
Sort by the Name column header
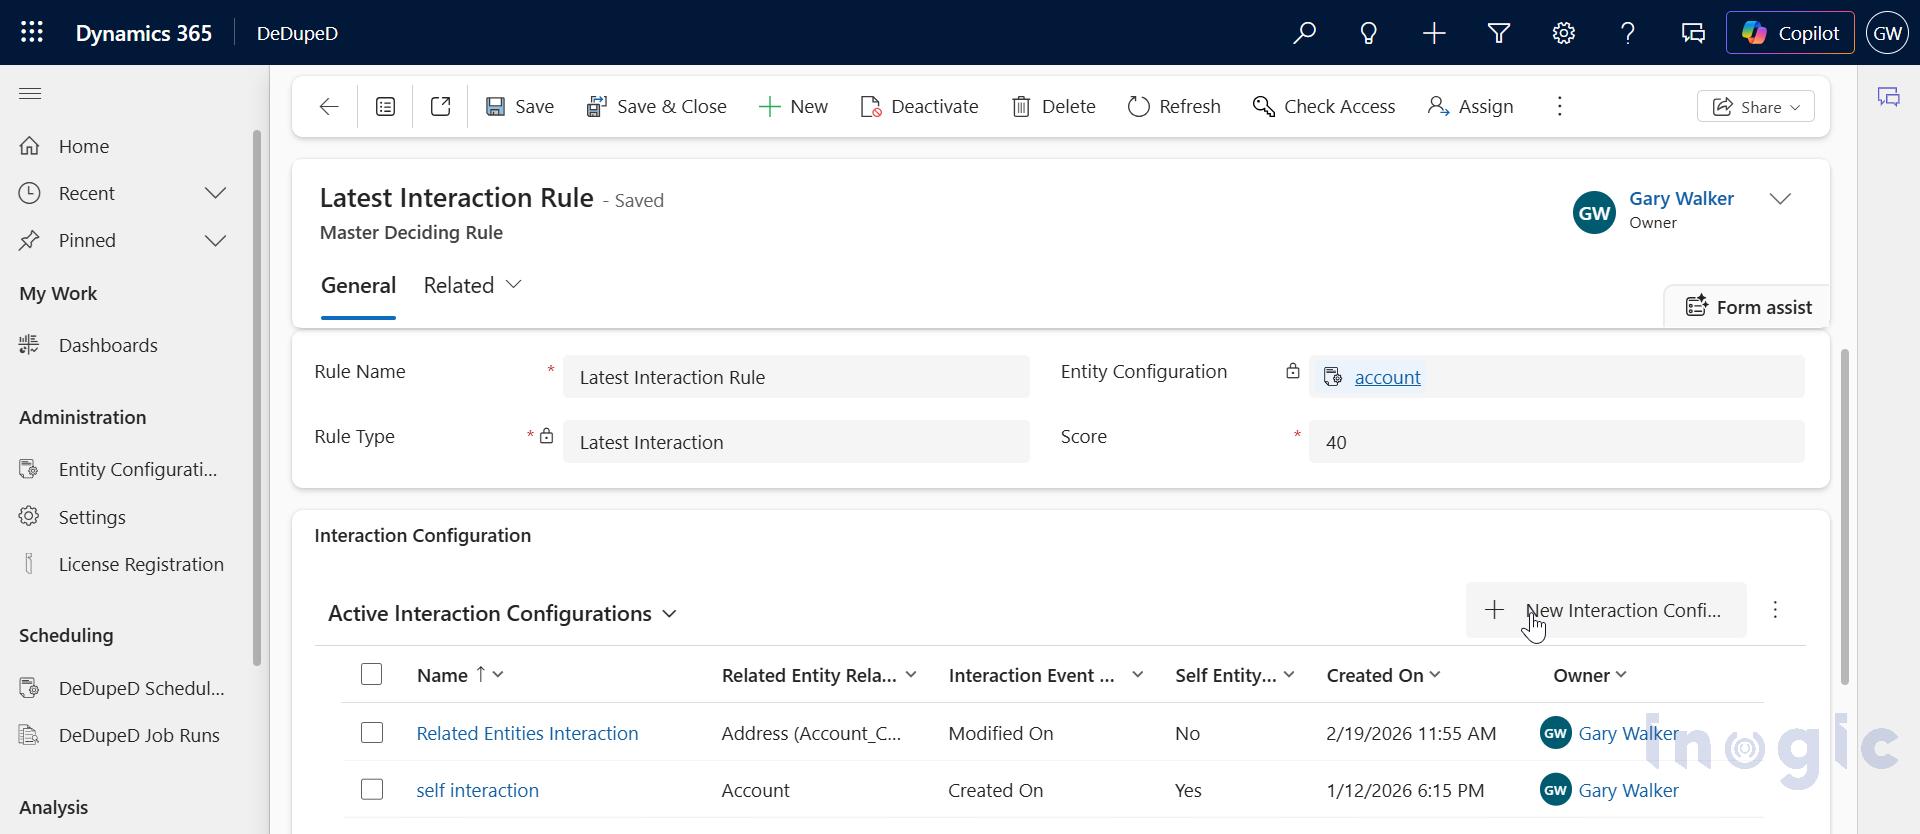460,675
